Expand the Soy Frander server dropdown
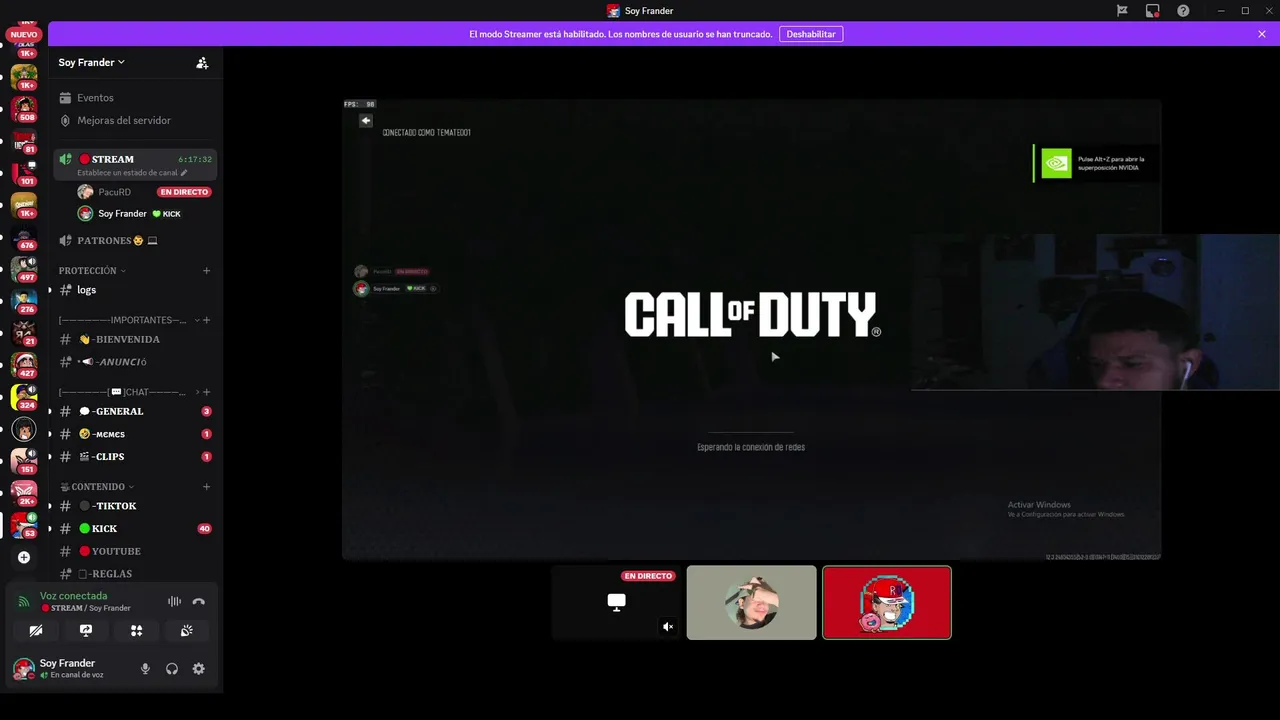The height and width of the screenshot is (720, 1280). 92,62
